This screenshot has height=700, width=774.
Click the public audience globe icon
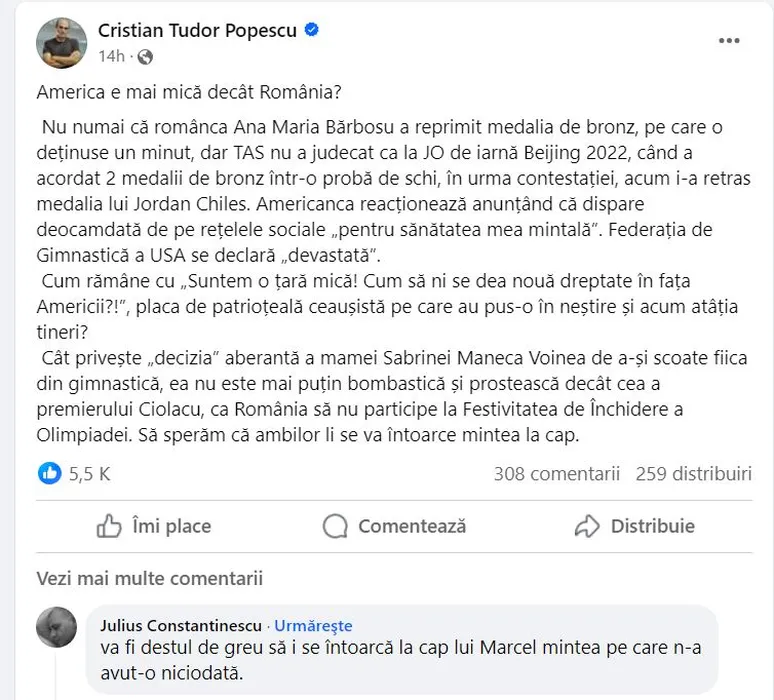tap(146, 57)
